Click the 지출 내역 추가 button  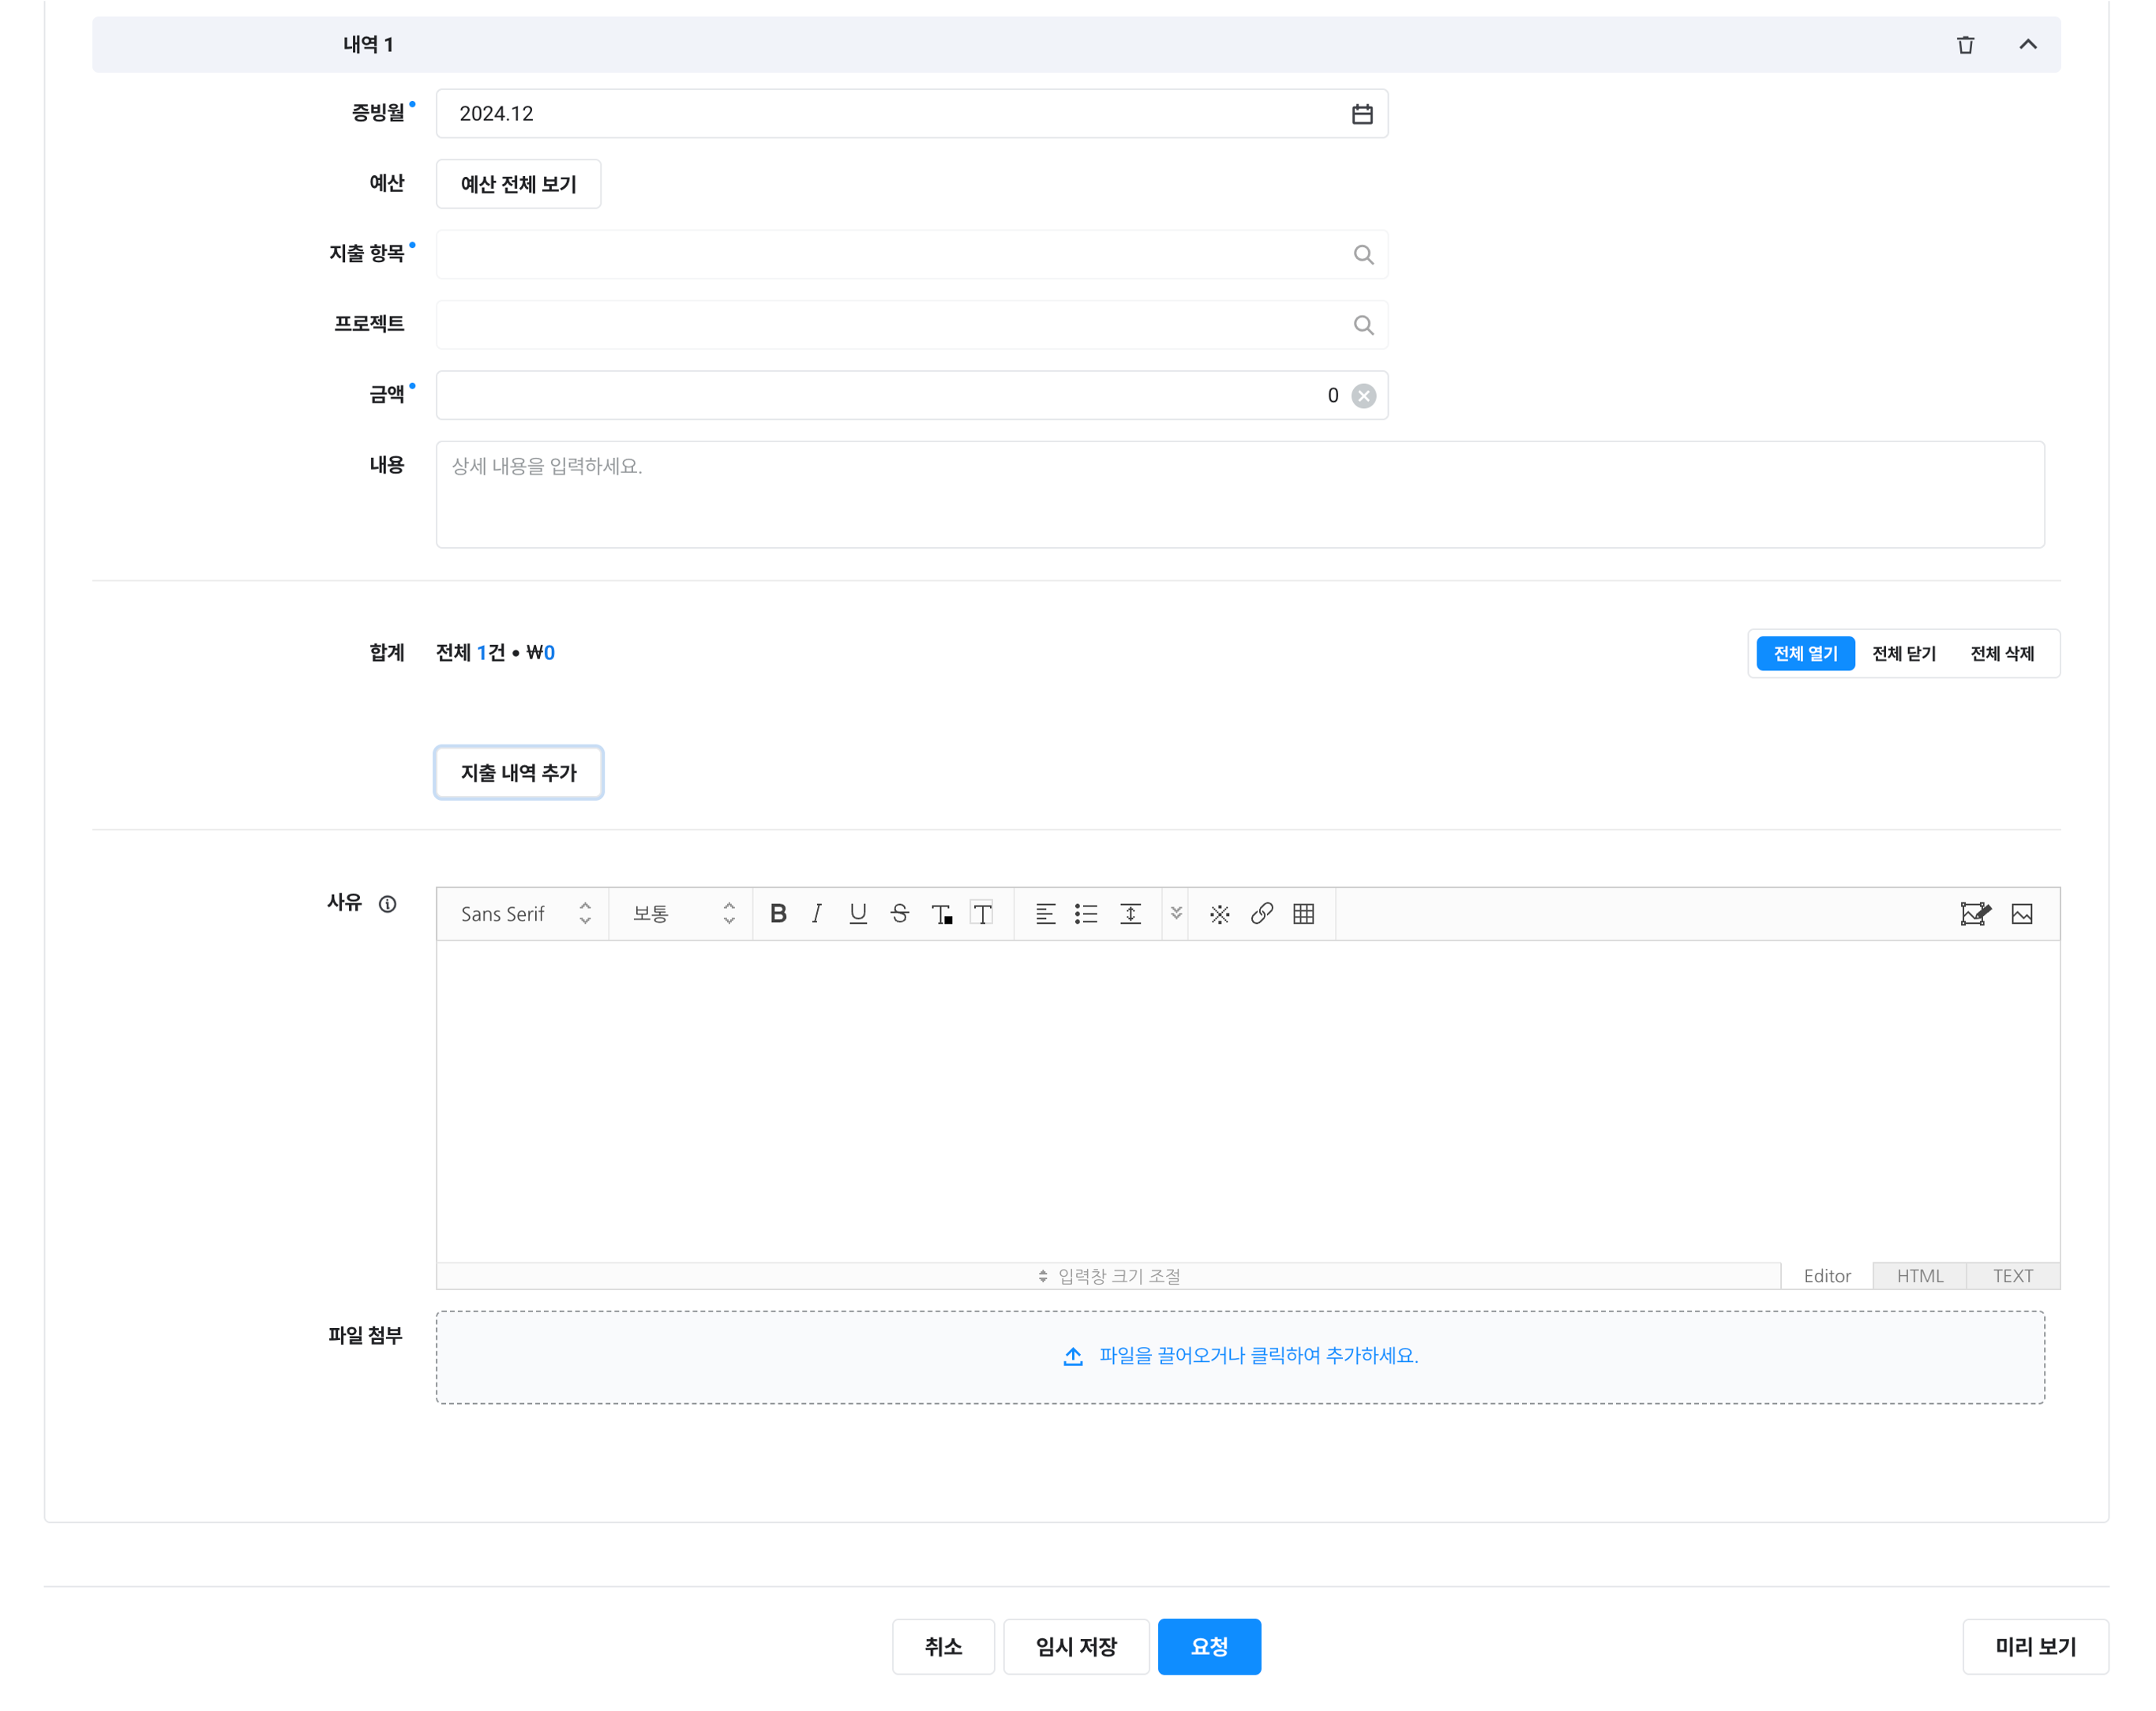[518, 773]
